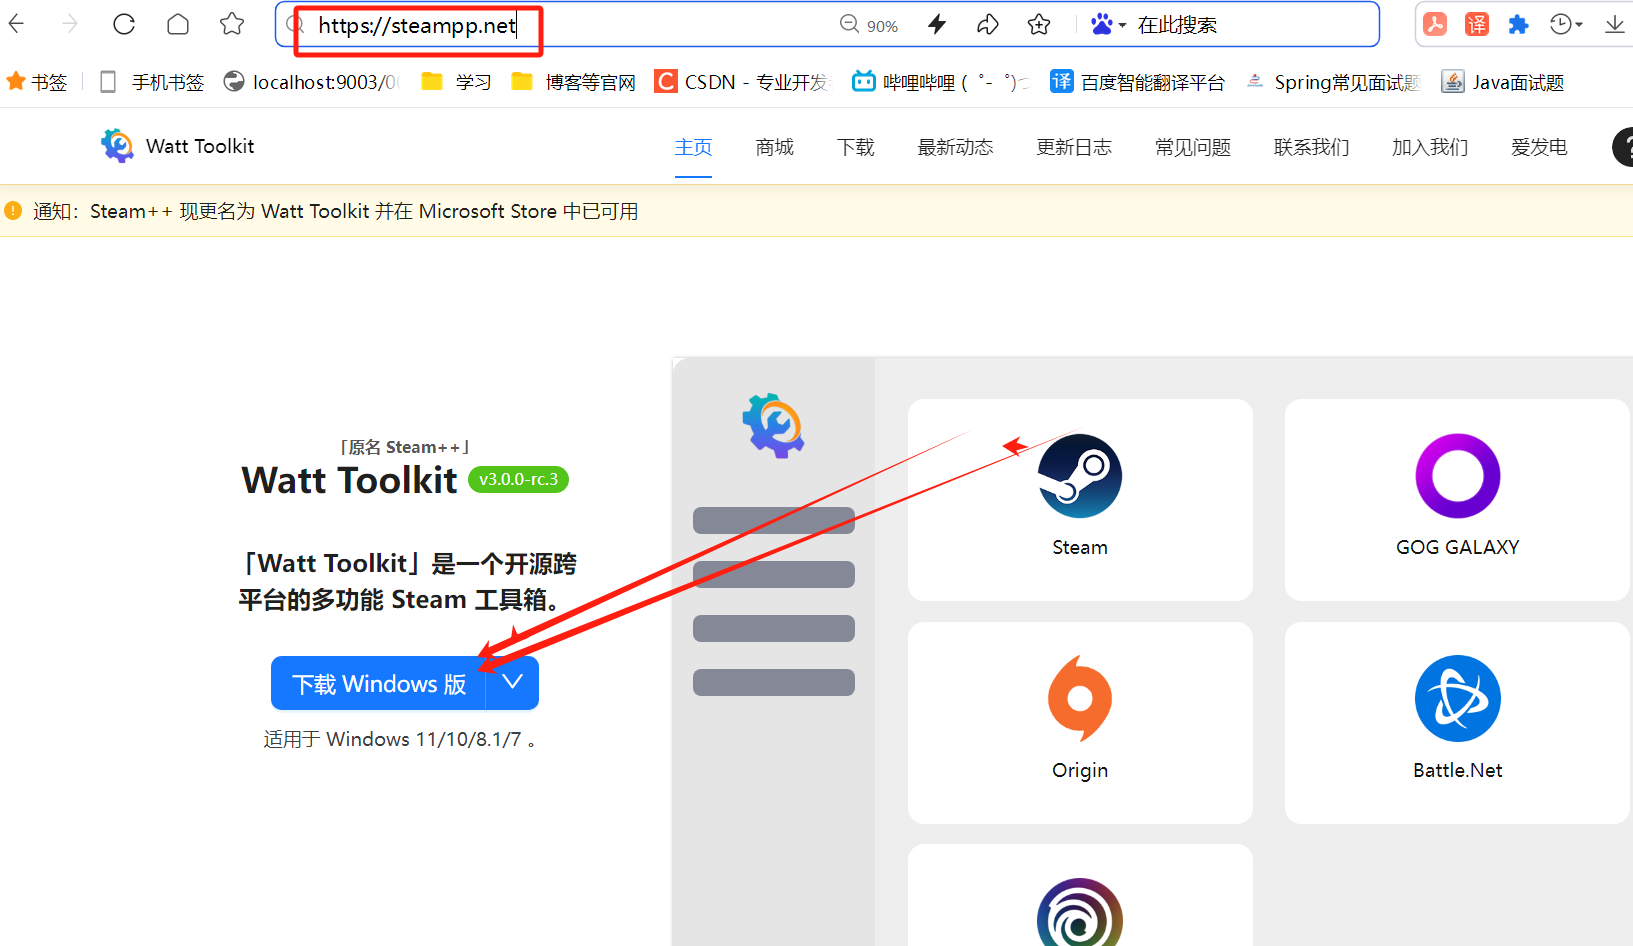Click the share arrow icon in address bar
Screen dimensions: 1633x946
[988, 25]
